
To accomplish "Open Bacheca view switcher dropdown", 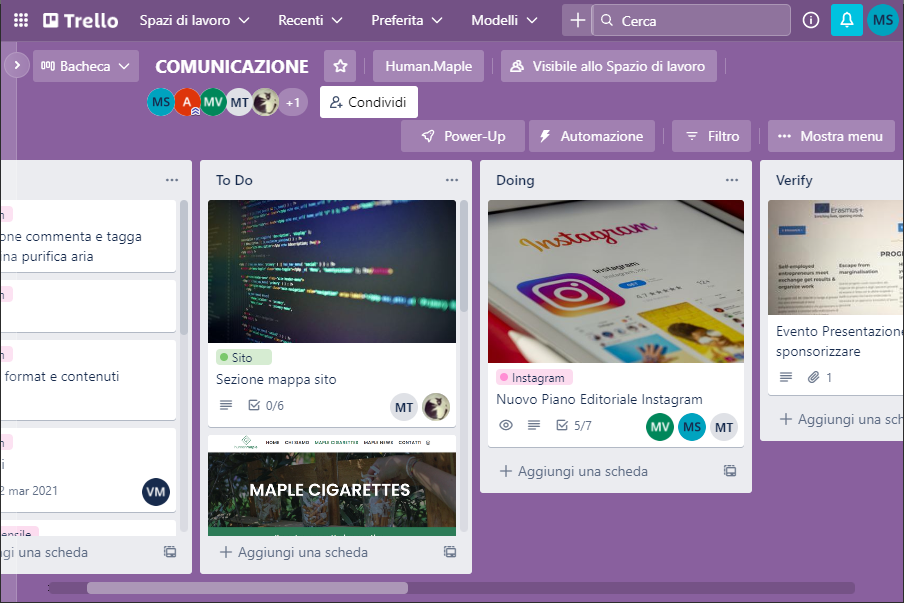I will pyautogui.click(x=85, y=66).
